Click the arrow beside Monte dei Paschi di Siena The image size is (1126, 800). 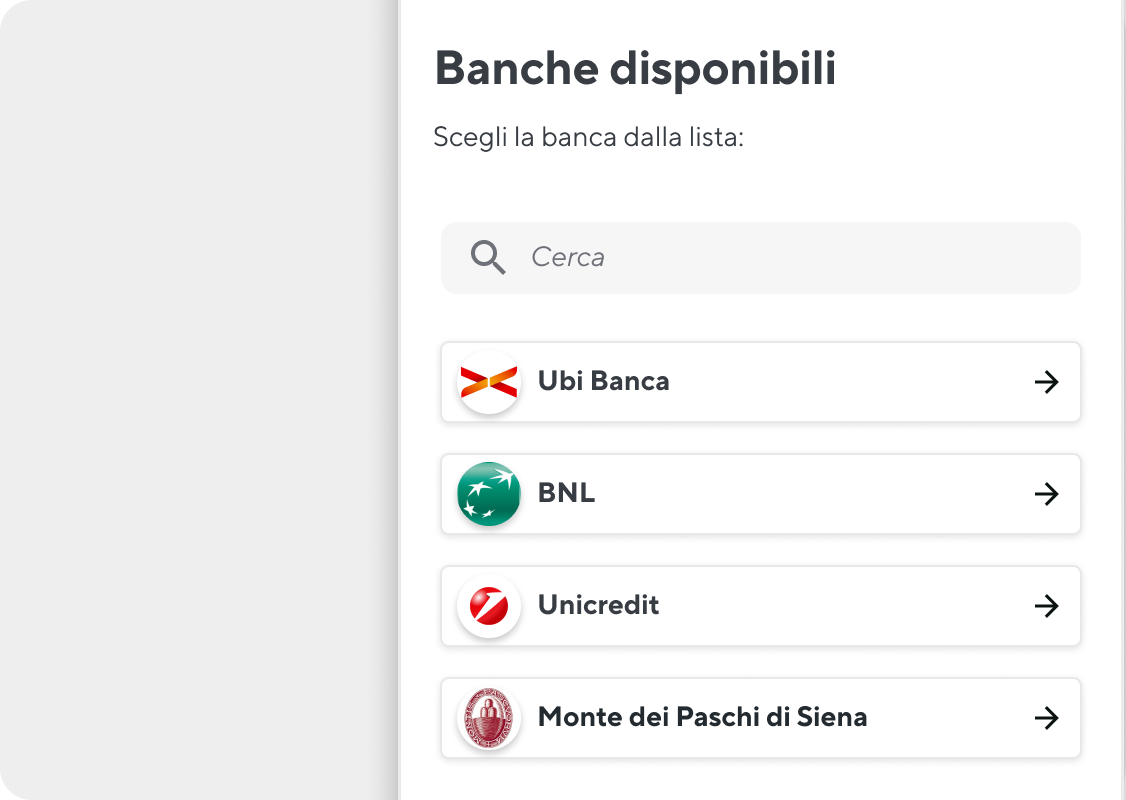[1047, 717]
